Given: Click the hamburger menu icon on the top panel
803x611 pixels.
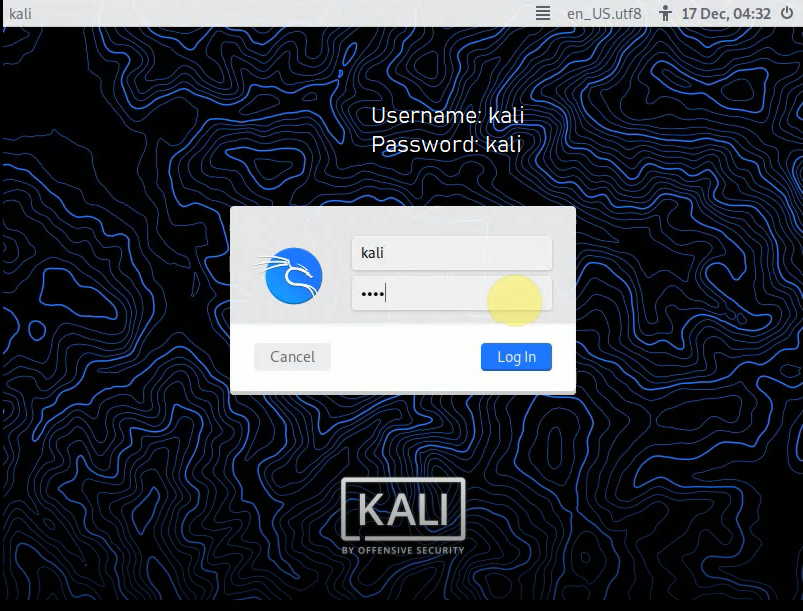Looking at the screenshot, I should (543, 14).
